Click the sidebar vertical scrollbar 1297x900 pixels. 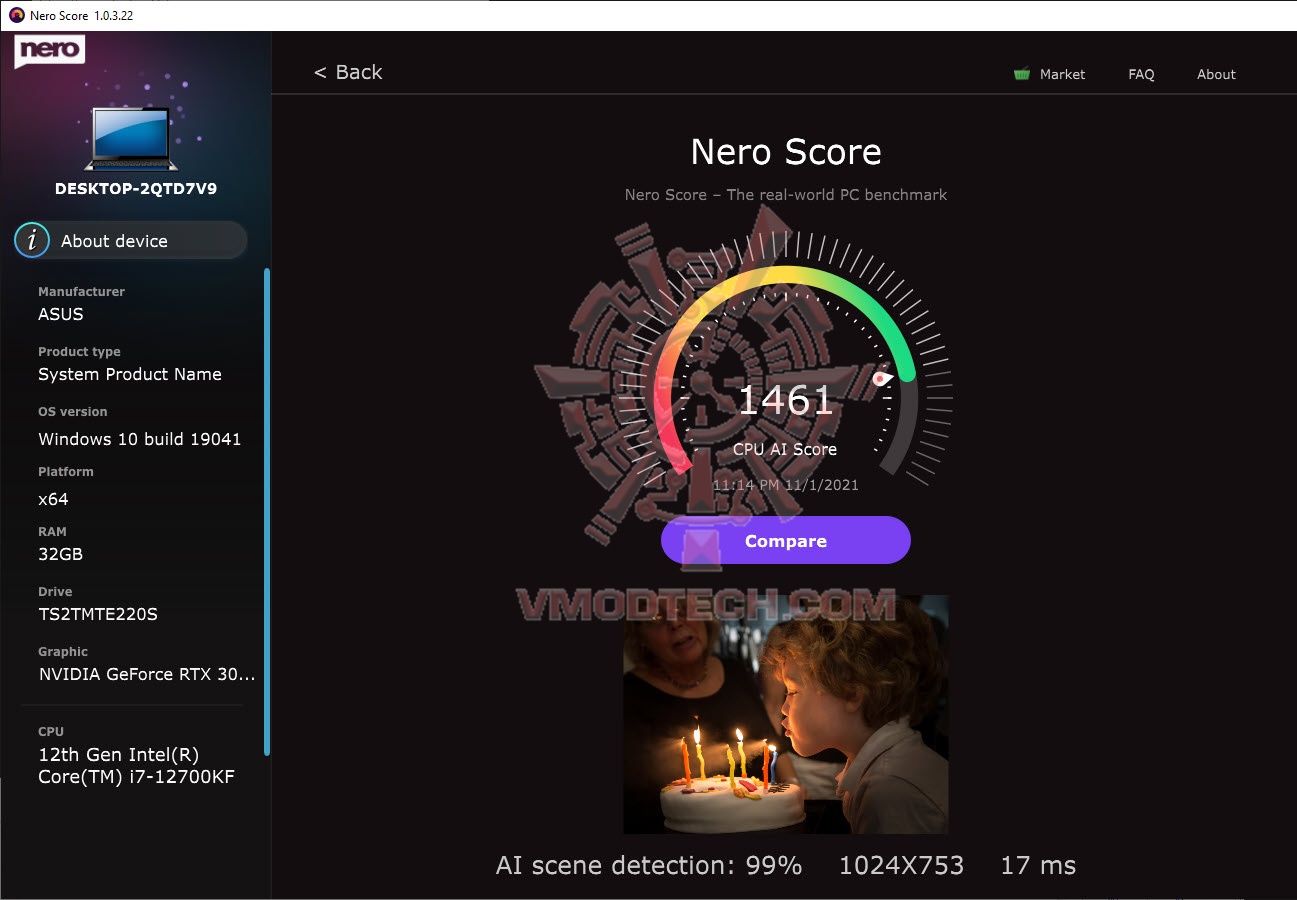click(267, 512)
